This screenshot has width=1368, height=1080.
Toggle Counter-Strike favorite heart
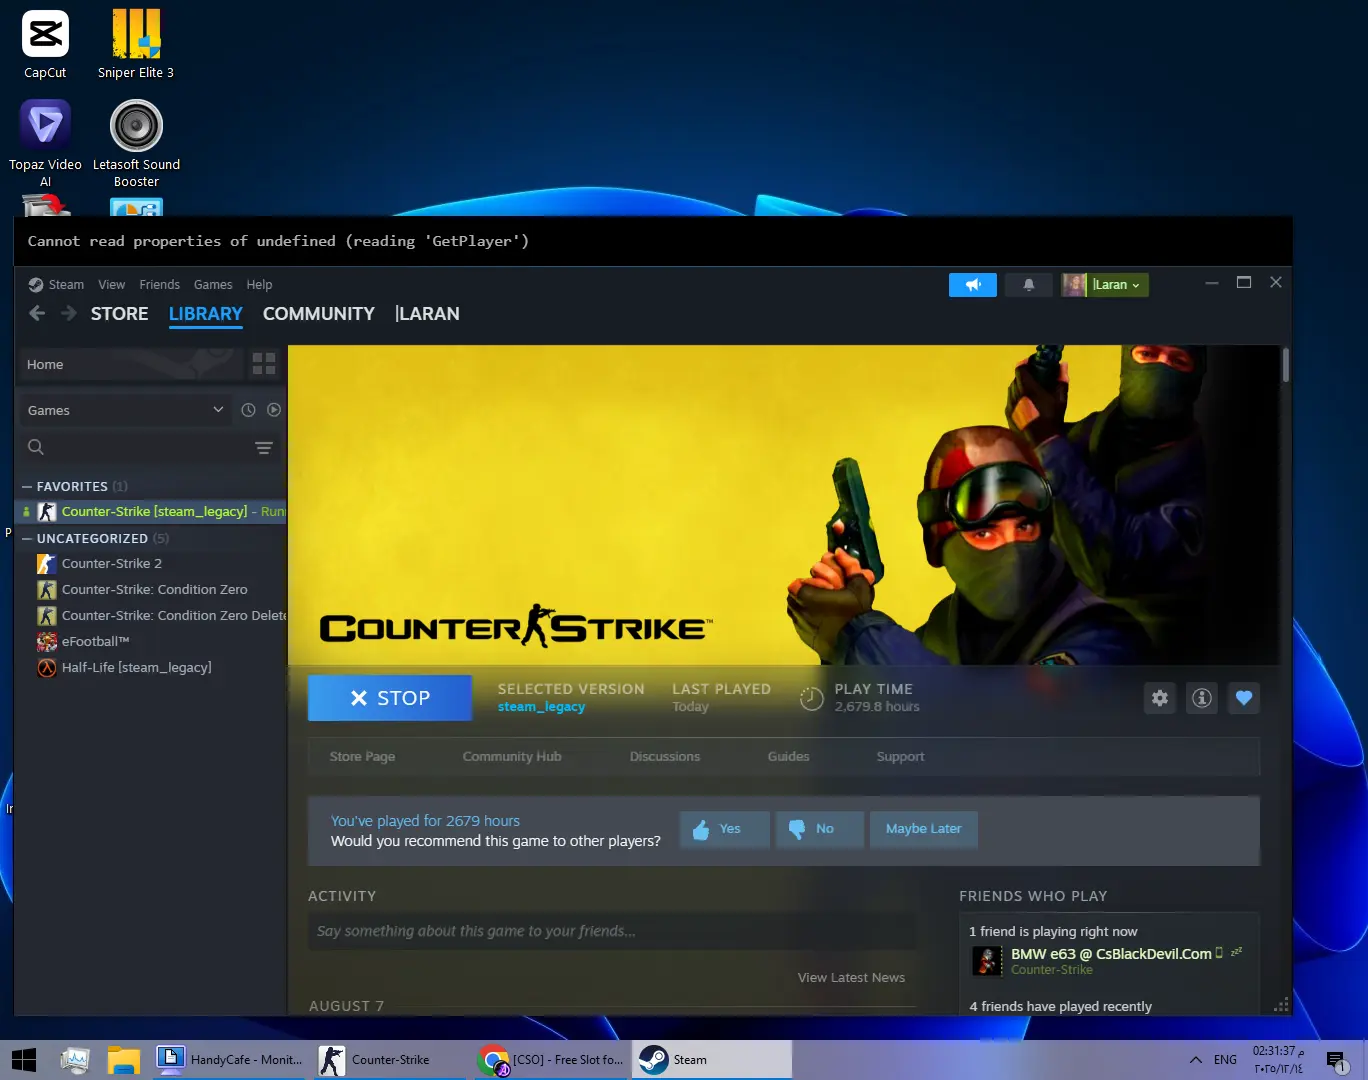(1244, 698)
